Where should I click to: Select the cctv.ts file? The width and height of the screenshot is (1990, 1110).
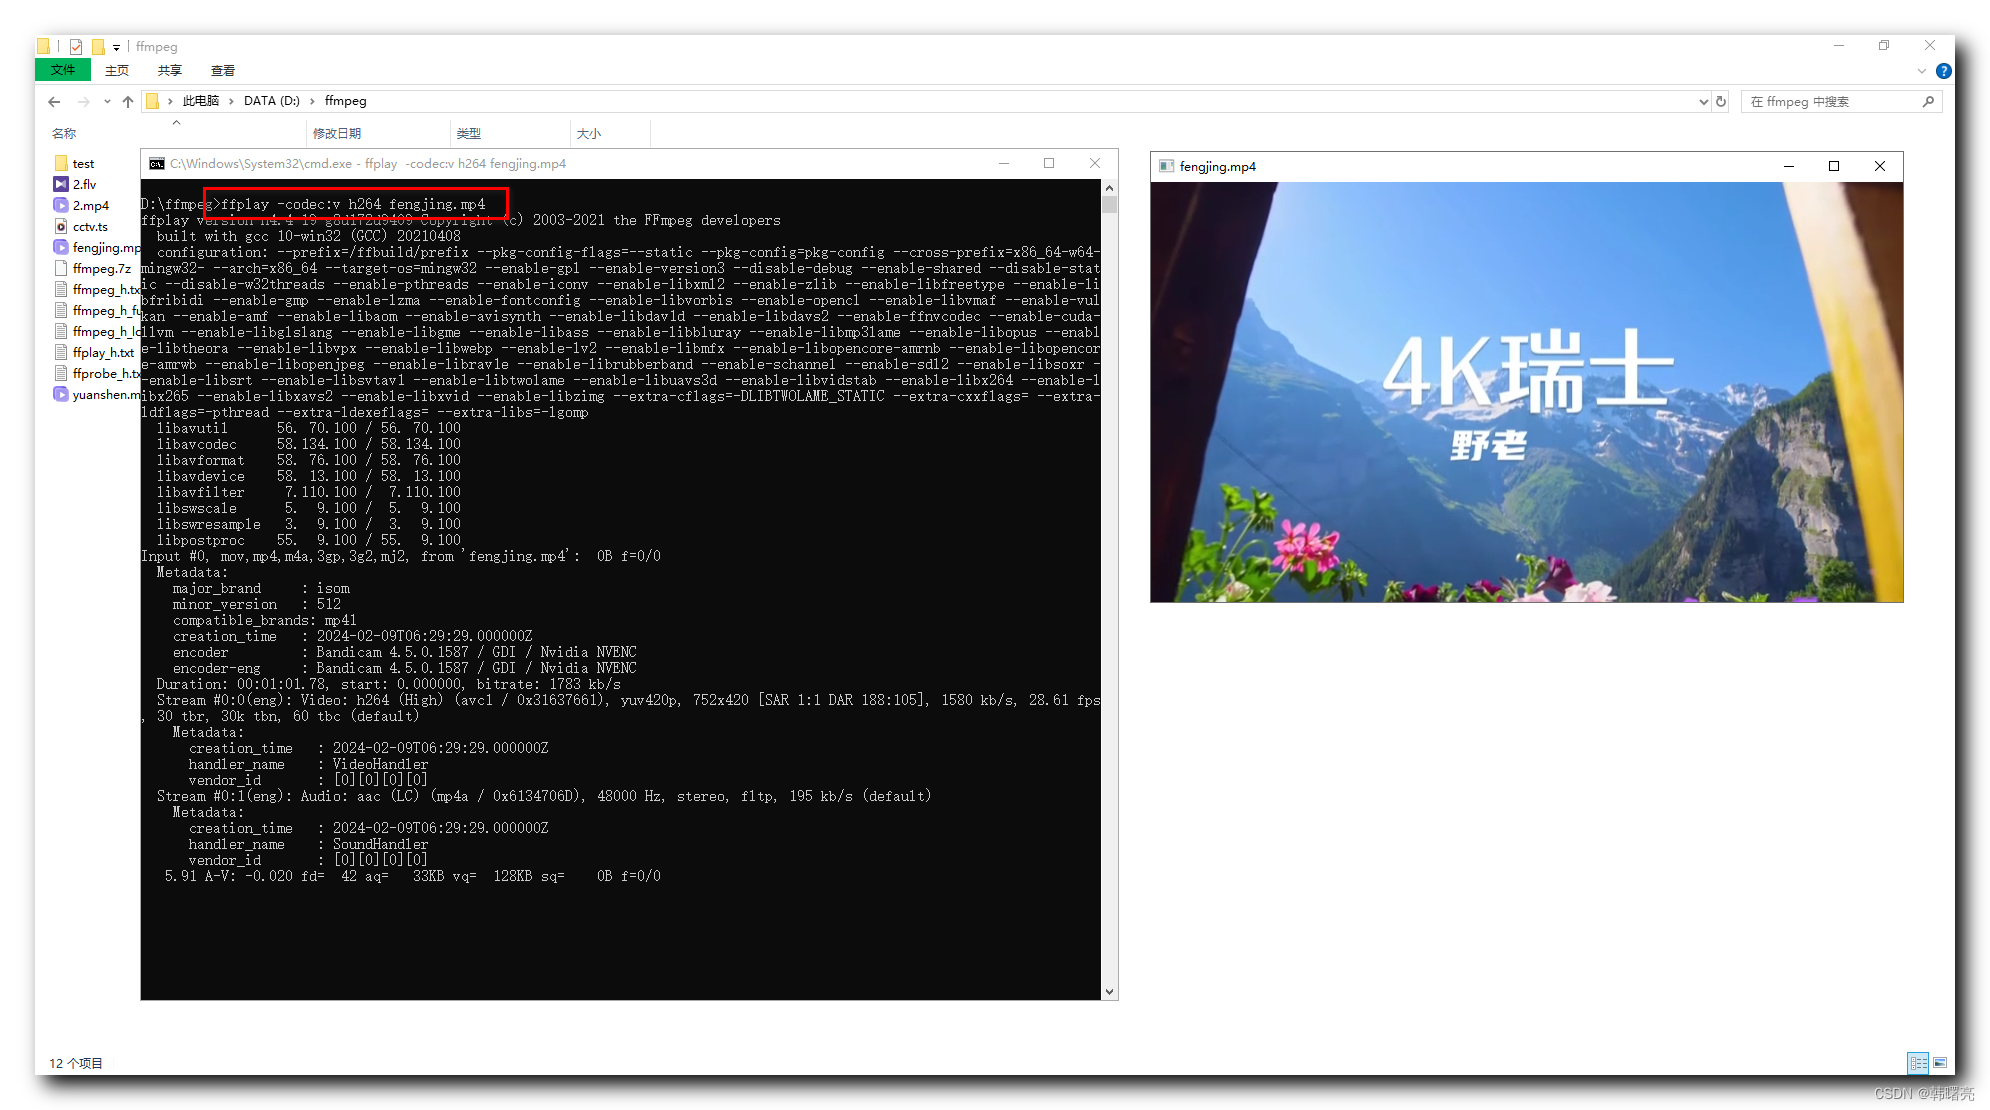point(88,226)
